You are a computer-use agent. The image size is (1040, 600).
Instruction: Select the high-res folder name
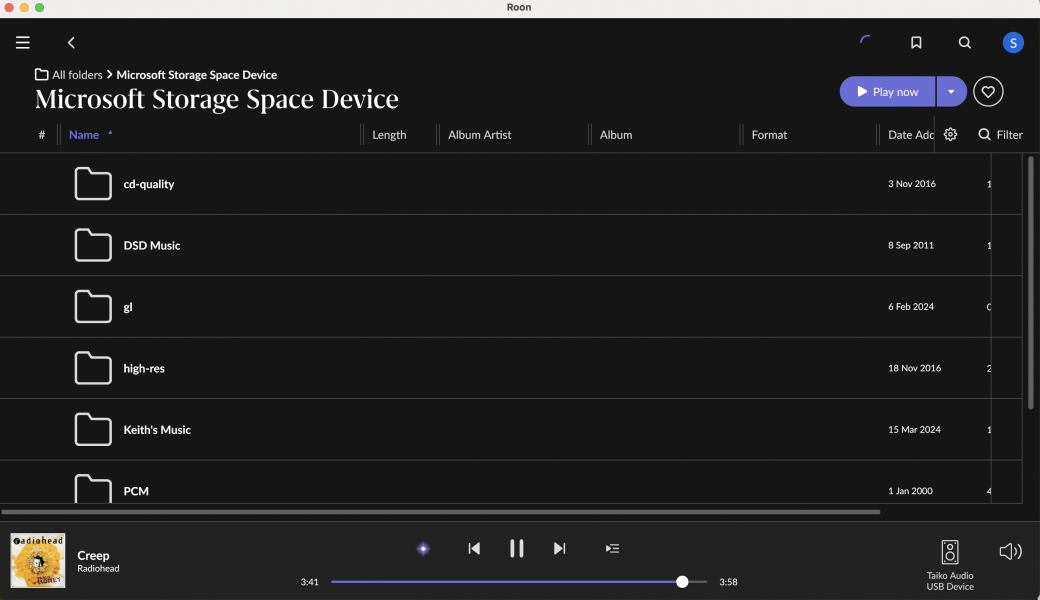click(x=144, y=369)
